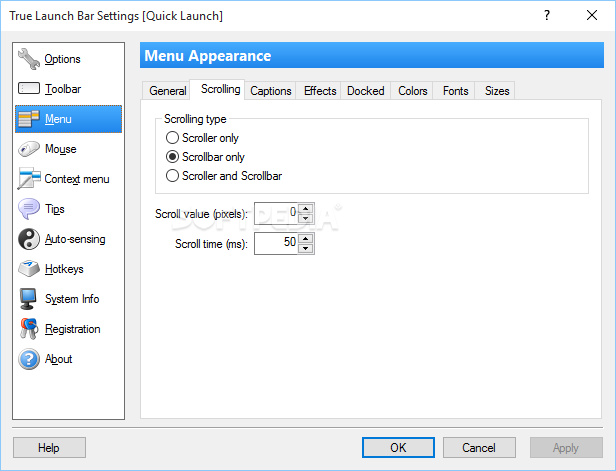Open the Options category label
The image size is (616, 471).
[x=62, y=59]
